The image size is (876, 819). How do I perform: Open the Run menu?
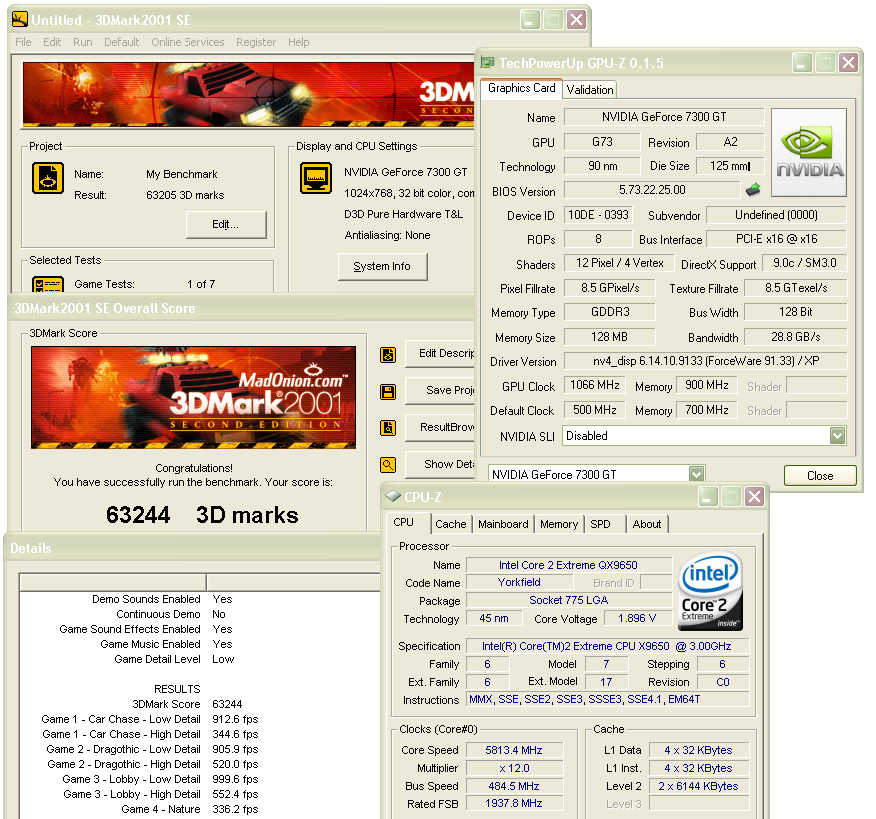point(83,42)
